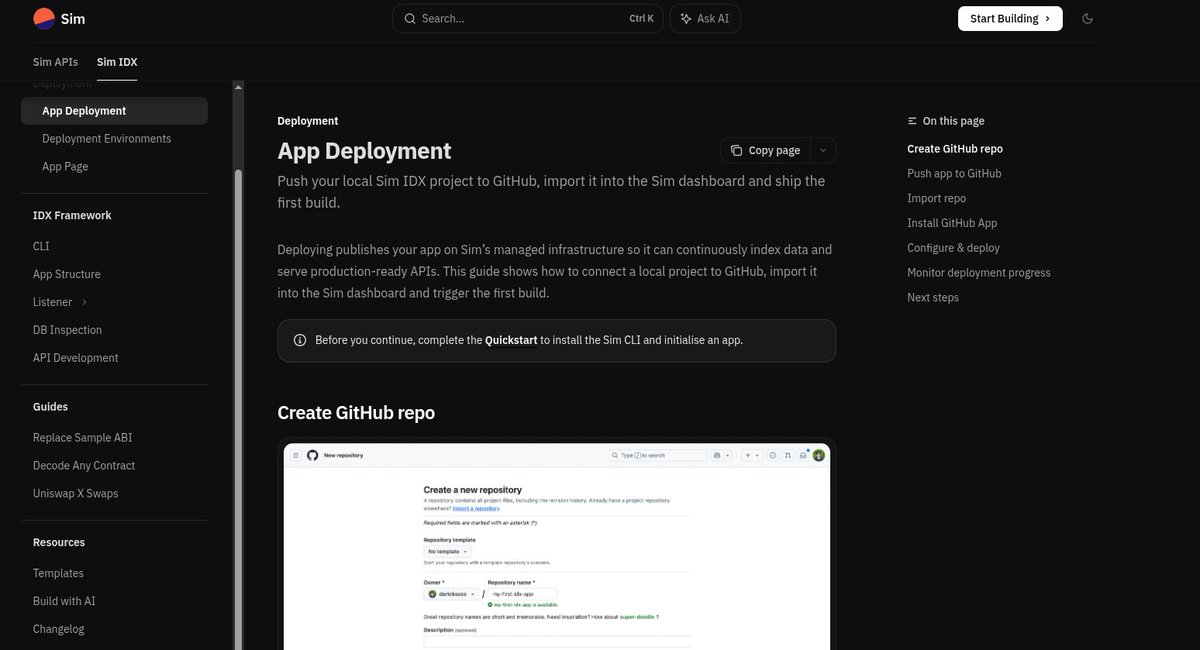Image resolution: width=1200 pixels, height=650 pixels.
Task: Jump to Import repo section
Action: pos(937,198)
